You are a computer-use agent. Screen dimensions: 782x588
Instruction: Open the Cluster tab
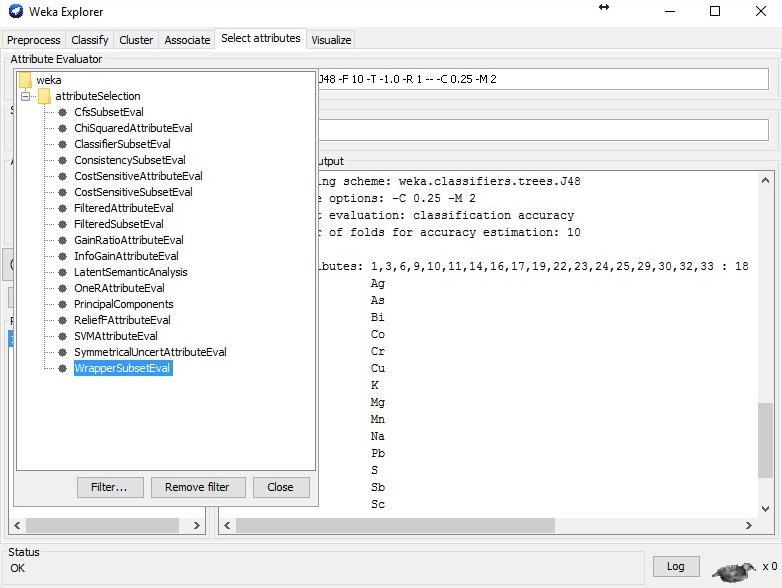(x=136, y=40)
